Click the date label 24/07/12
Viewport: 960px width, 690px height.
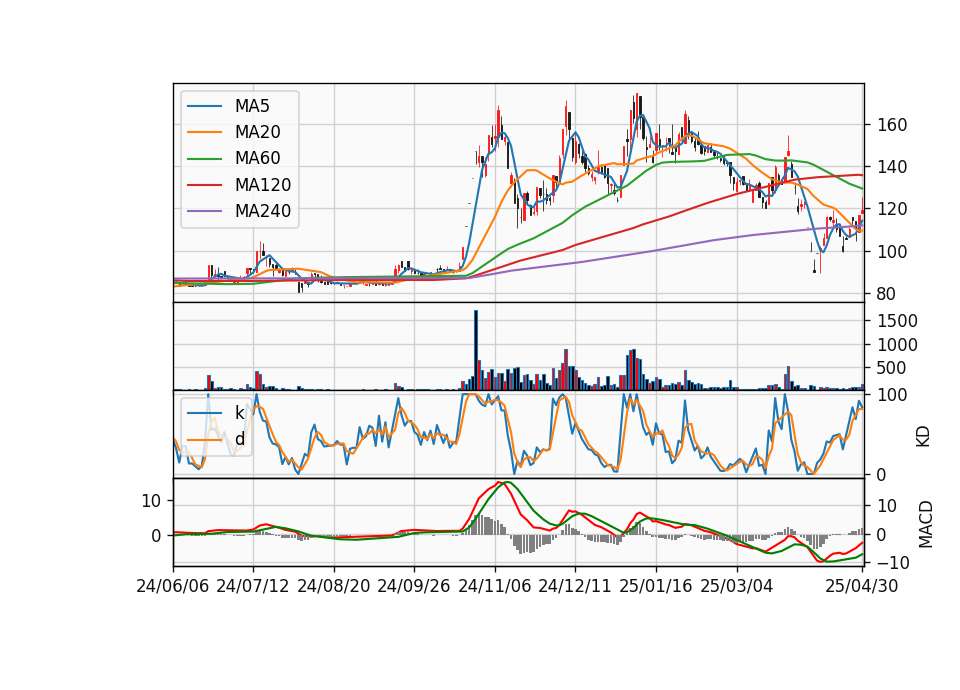pos(253,587)
